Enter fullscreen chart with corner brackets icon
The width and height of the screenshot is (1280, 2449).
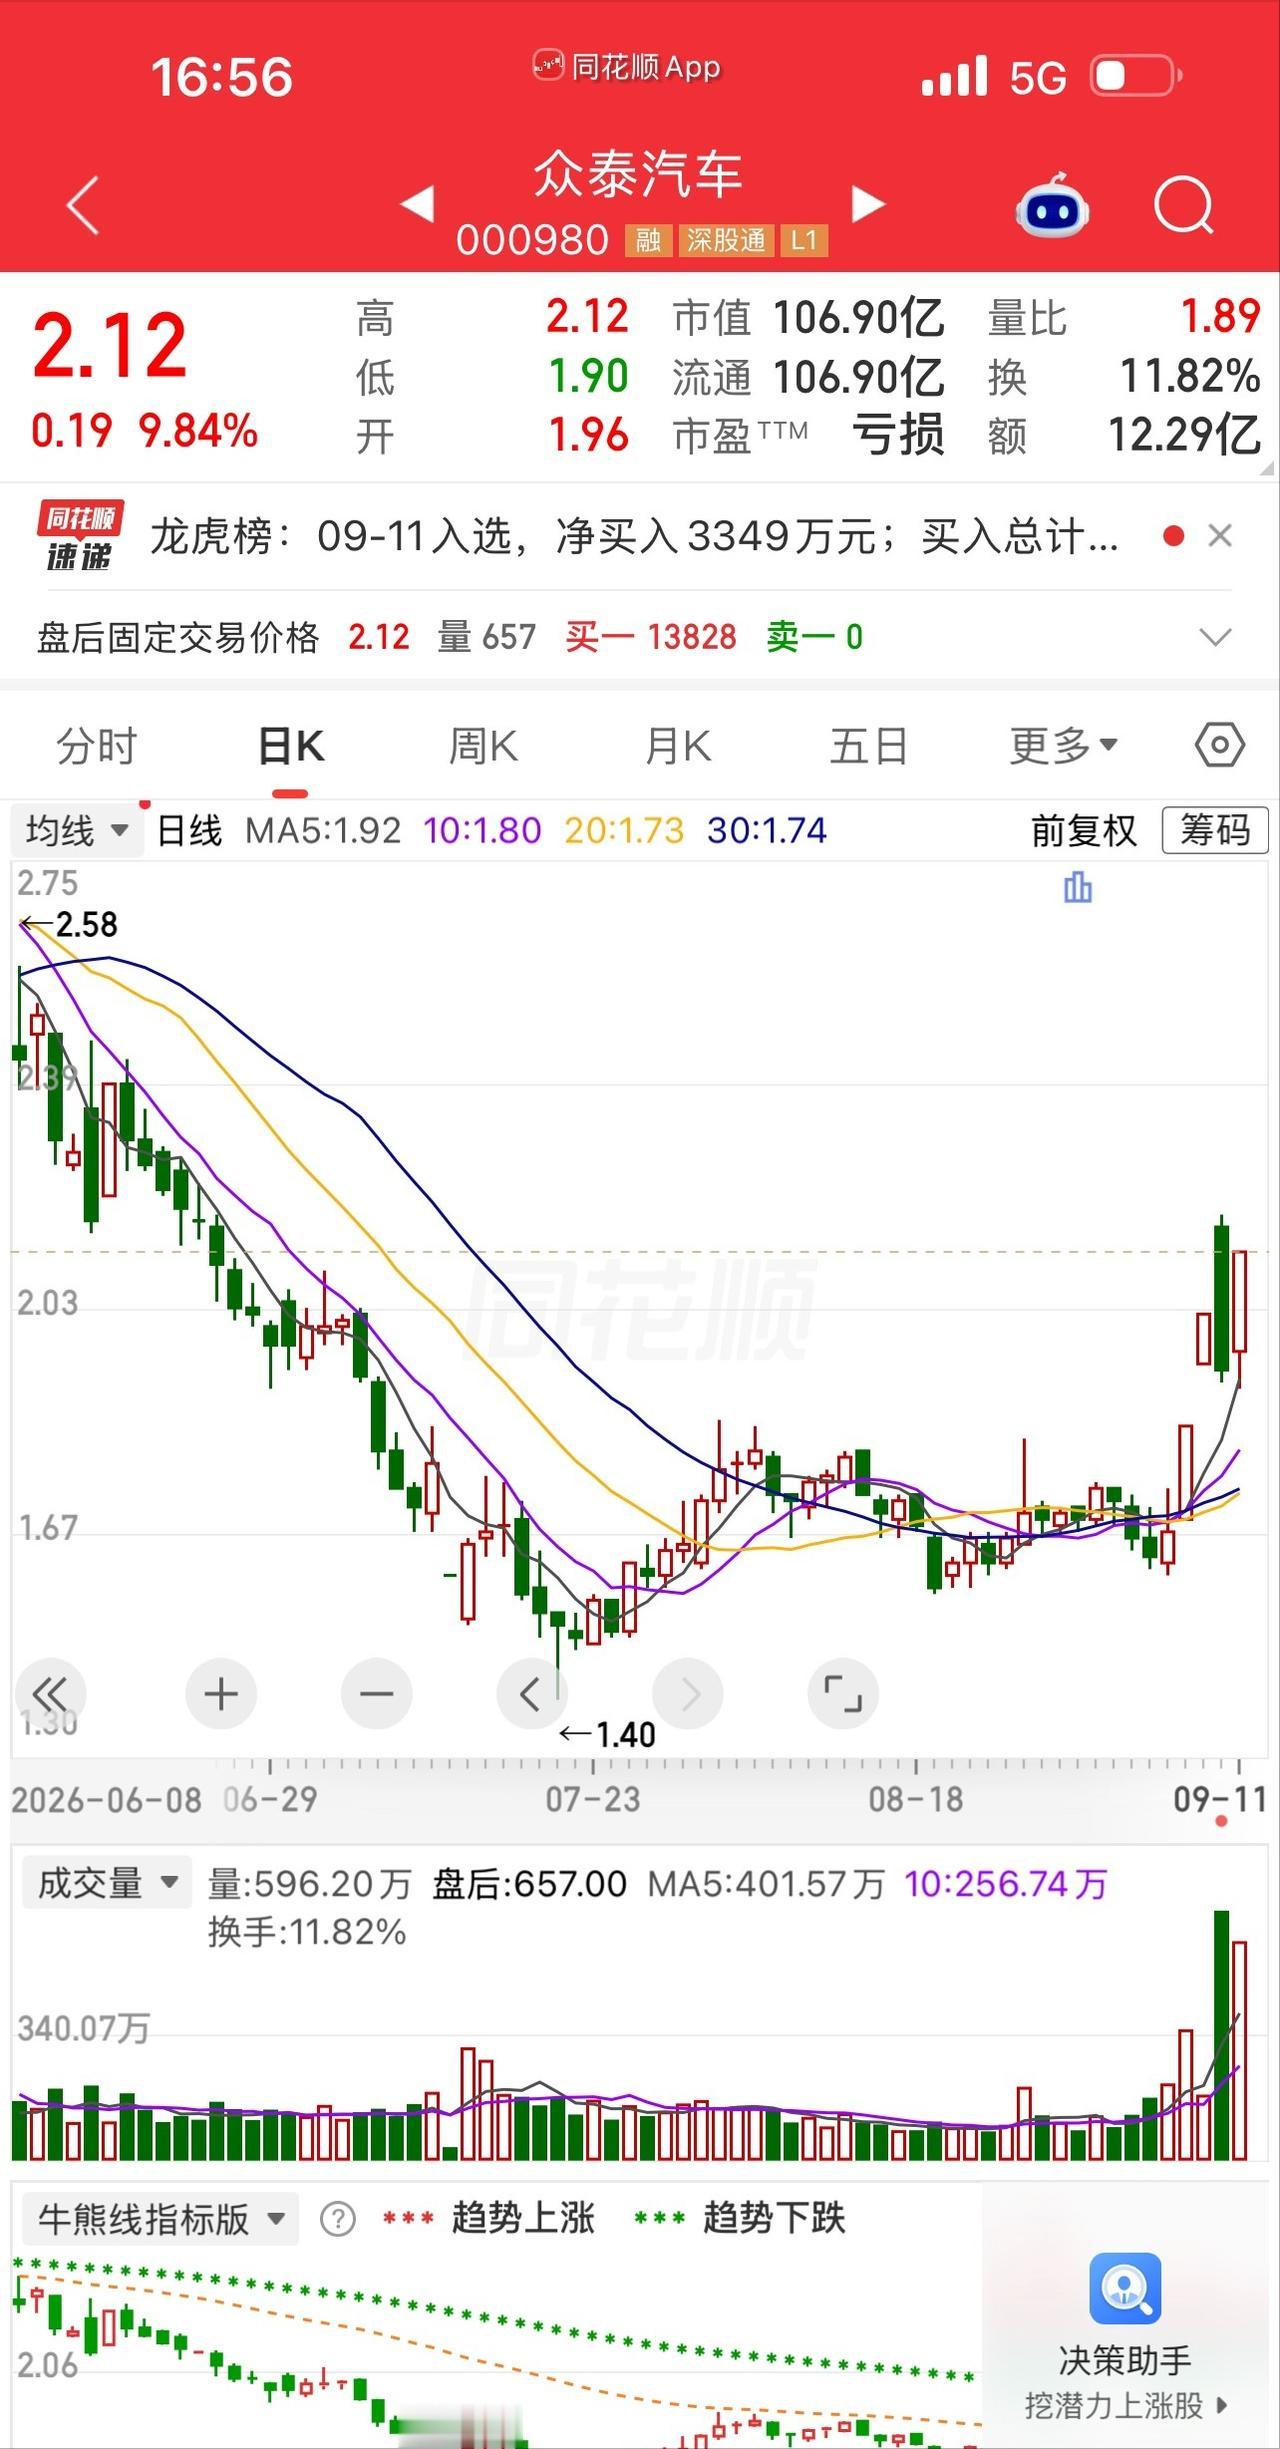(843, 1694)
